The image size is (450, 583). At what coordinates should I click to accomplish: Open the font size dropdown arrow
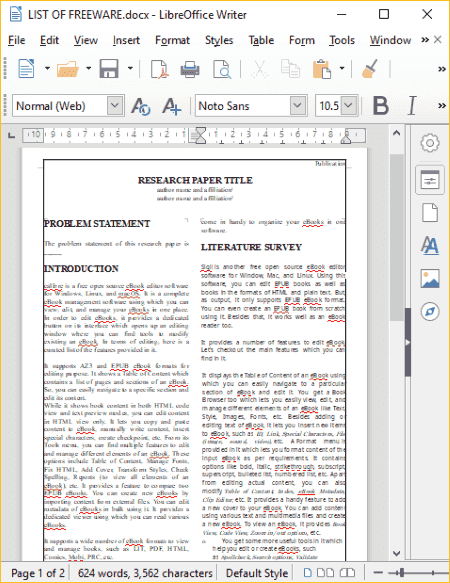point(349,106)
